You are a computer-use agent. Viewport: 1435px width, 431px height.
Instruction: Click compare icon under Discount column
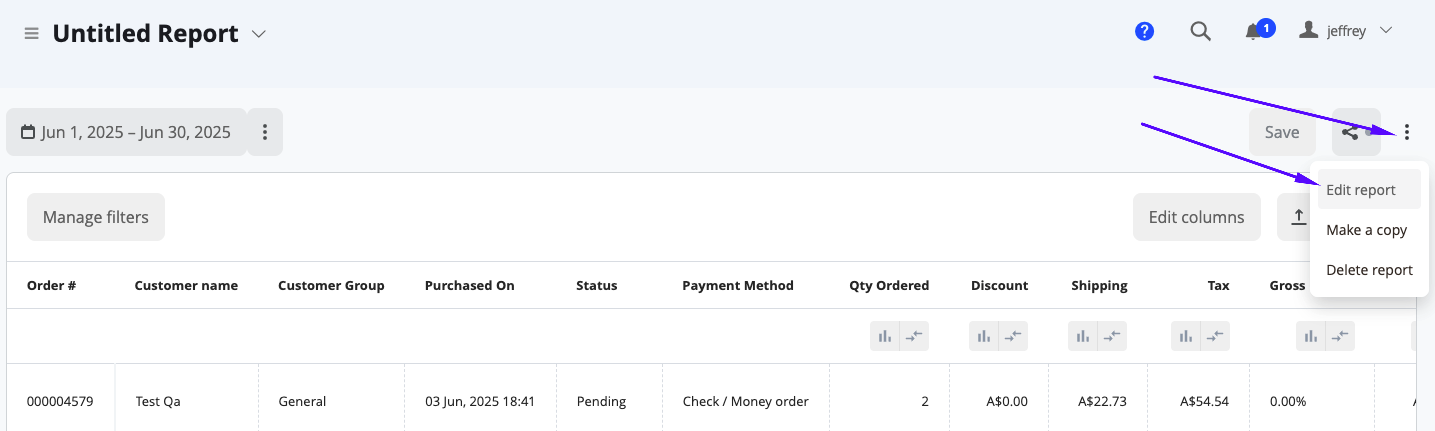pos(1013,337)
